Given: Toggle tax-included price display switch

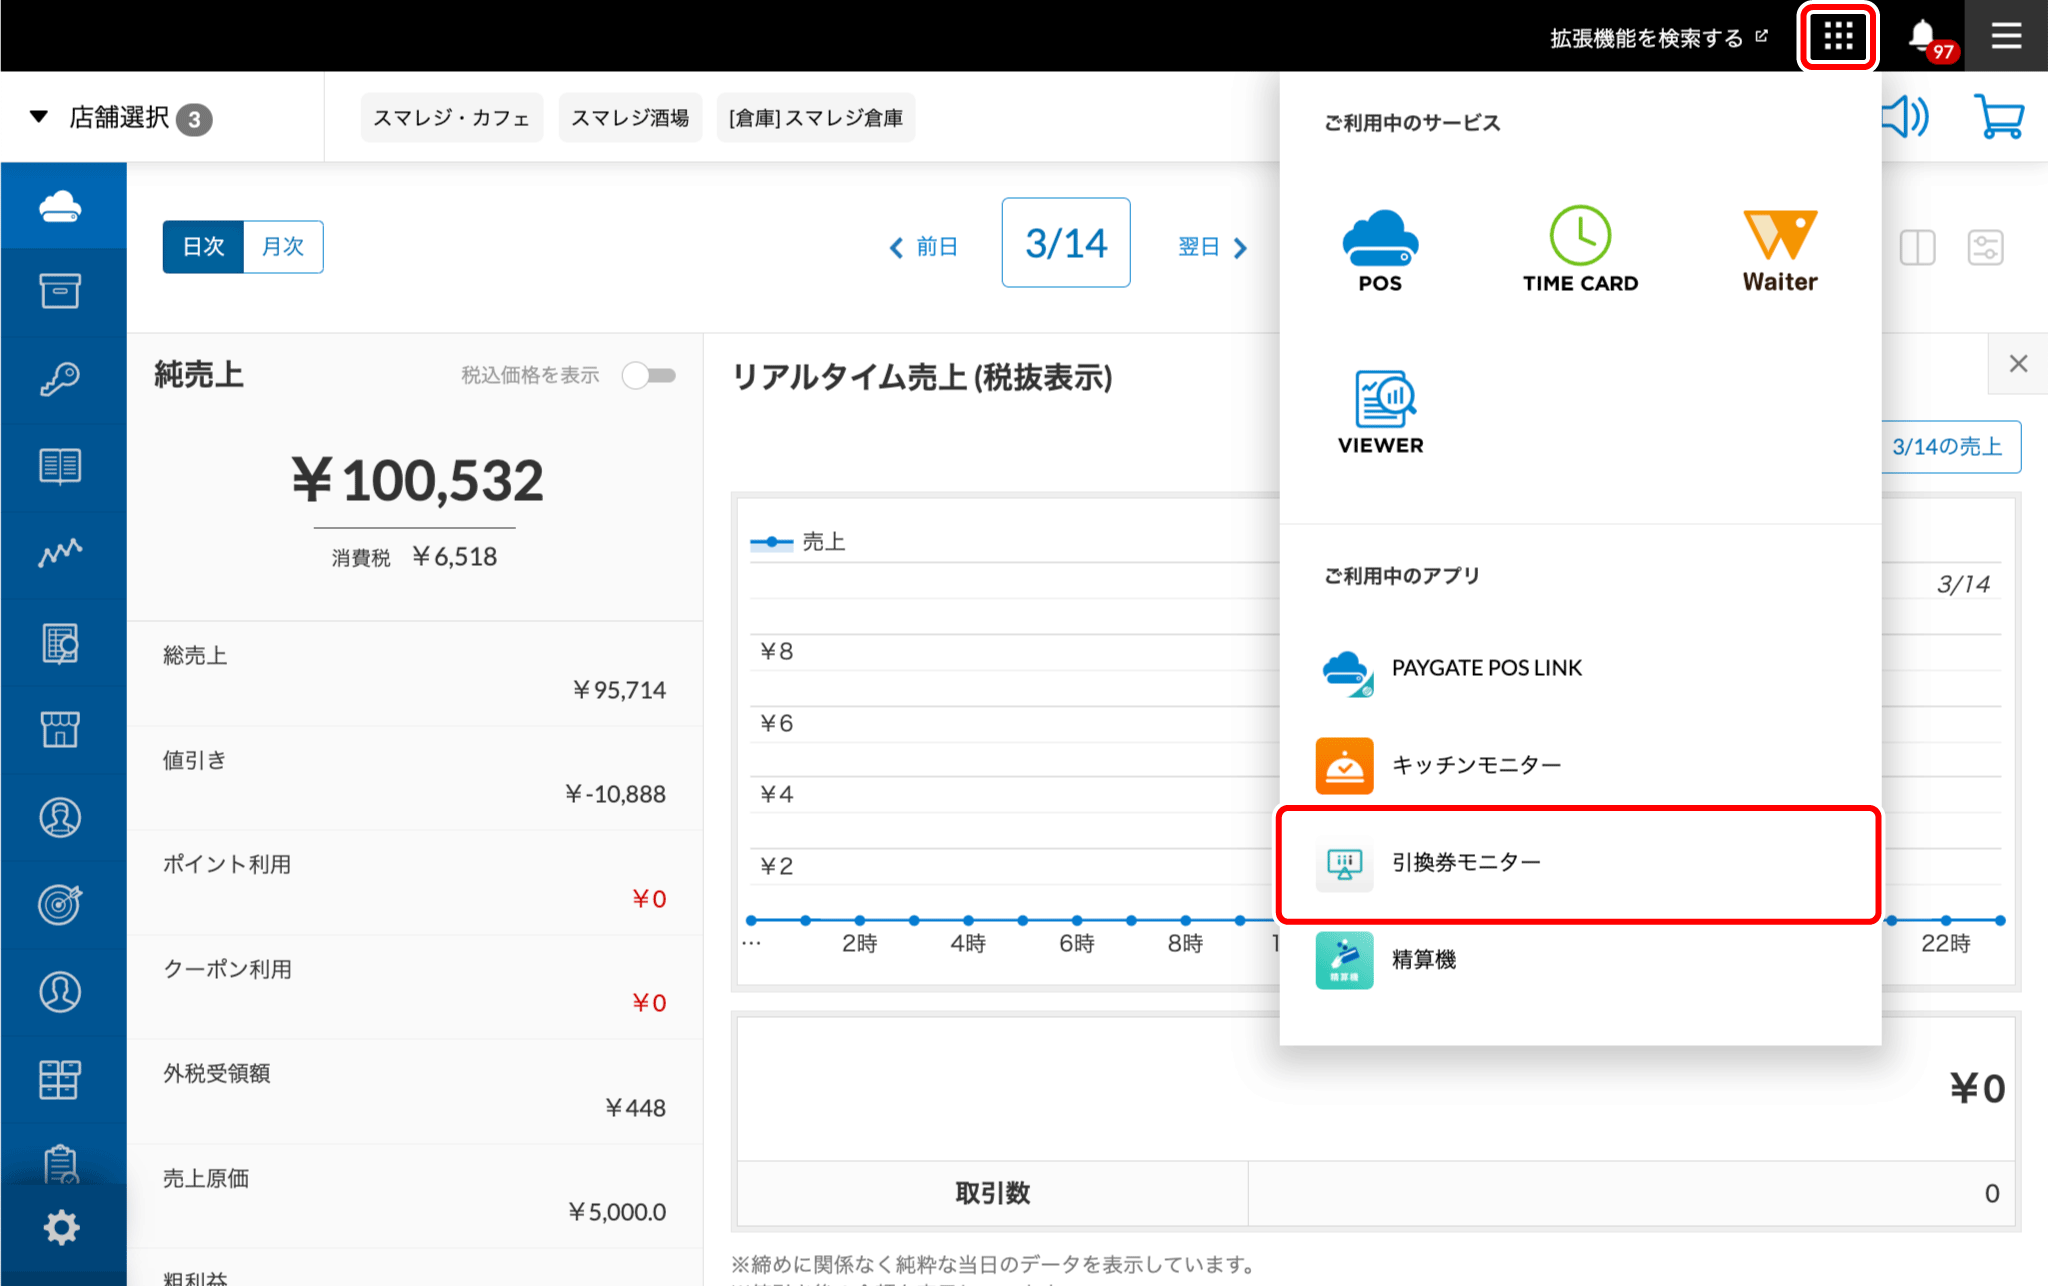Looking at the screenshot, I should pos(649,376).
